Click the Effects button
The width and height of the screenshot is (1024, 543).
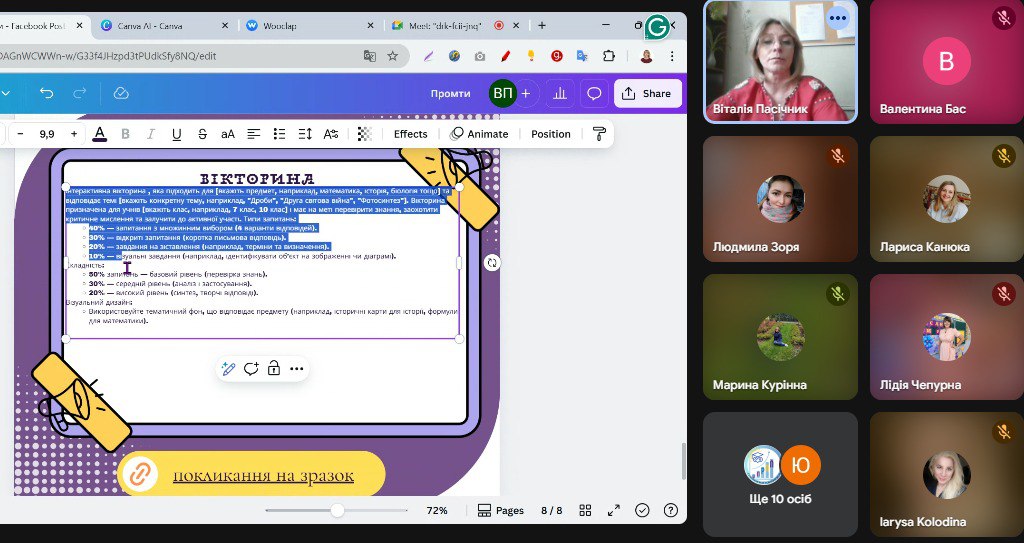point(410,134)
